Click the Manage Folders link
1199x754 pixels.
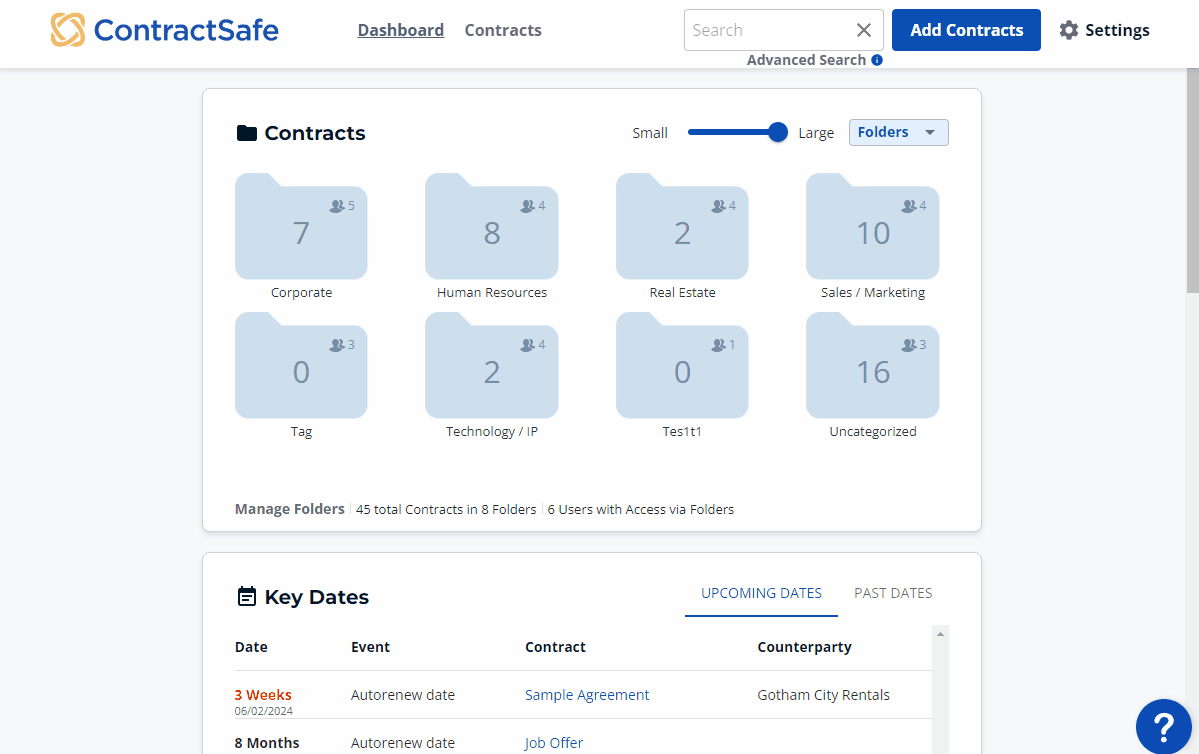click(289, 509)
